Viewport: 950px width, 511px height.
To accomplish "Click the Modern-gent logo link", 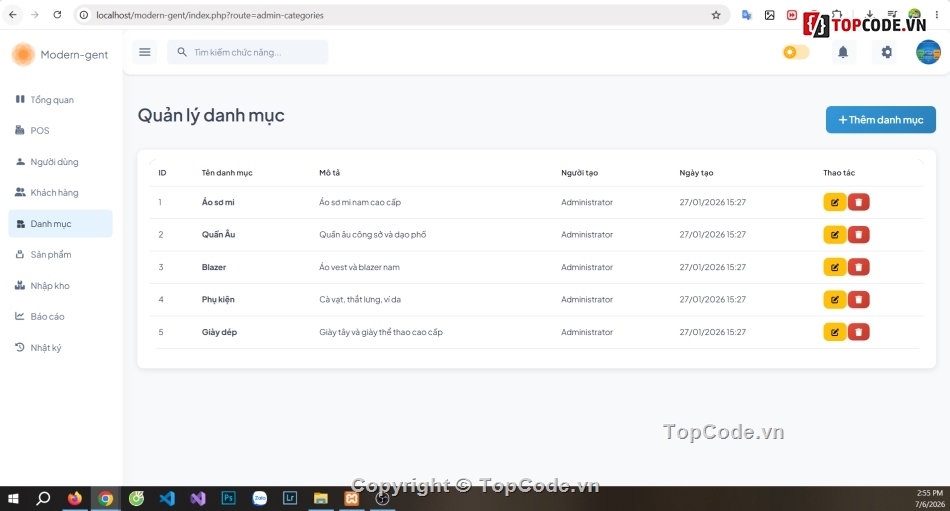I will click(x=60, y=55).
